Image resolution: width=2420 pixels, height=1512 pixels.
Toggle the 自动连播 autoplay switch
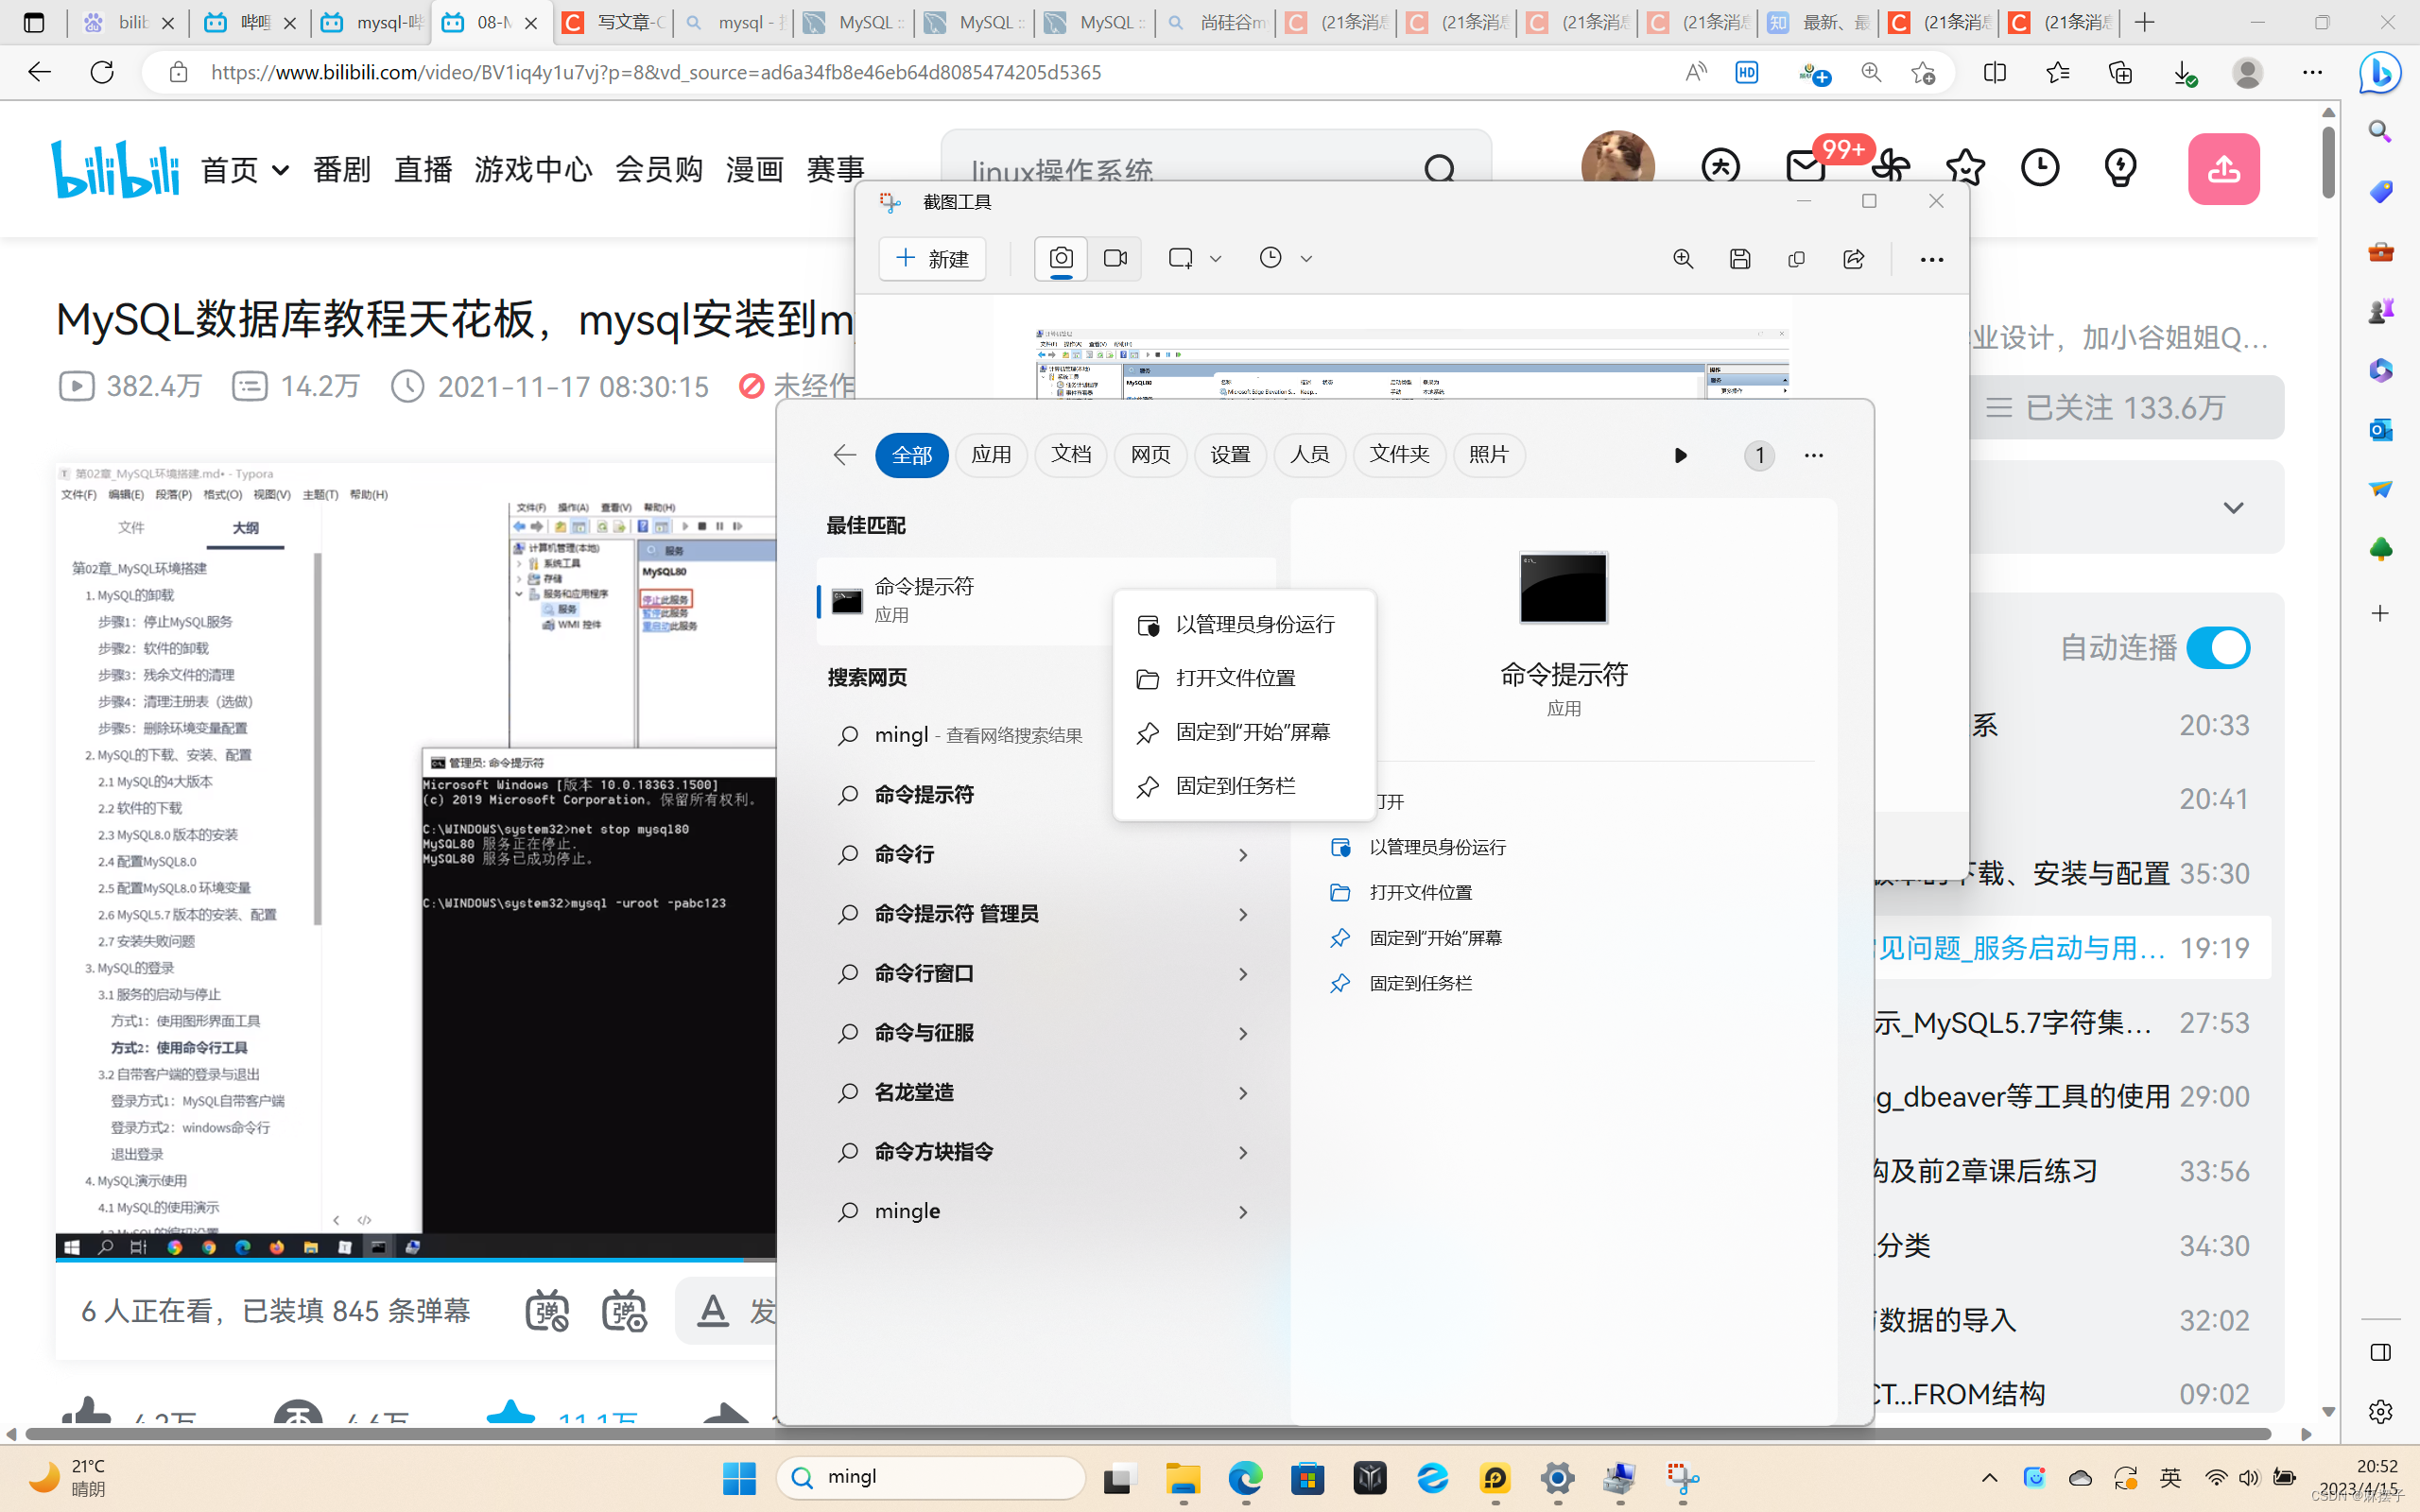tap(2218, 648)
